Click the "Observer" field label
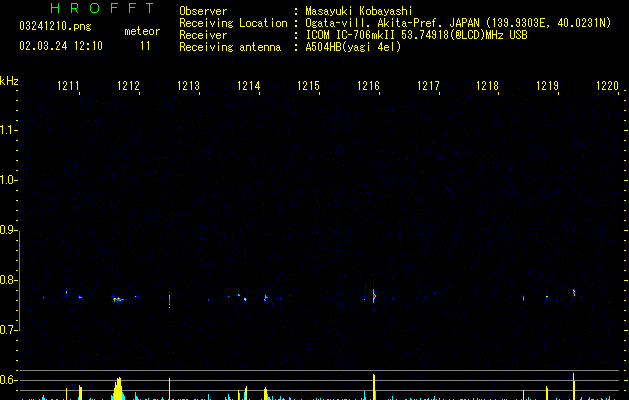This screenshot has width=629, height=400. tap(203, 11)
